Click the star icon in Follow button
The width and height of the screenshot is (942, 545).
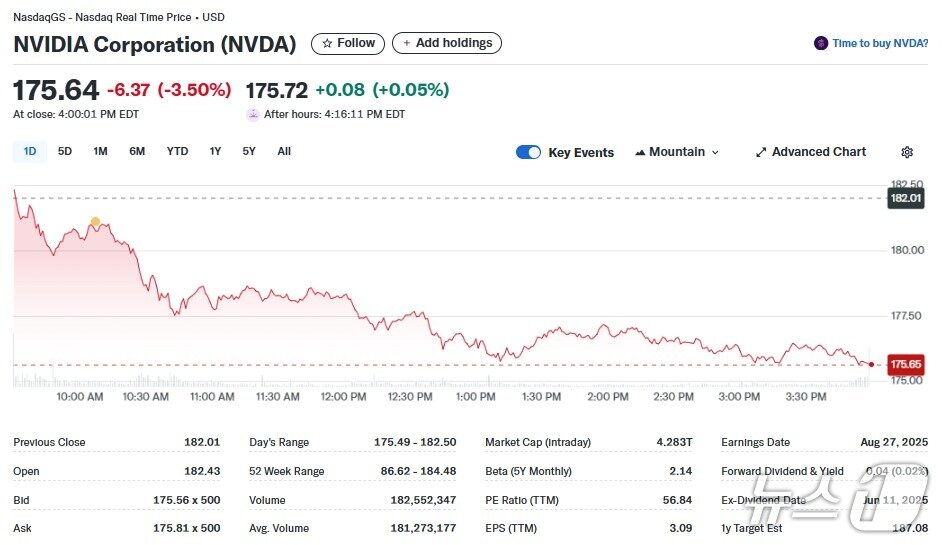pos(327,43)
